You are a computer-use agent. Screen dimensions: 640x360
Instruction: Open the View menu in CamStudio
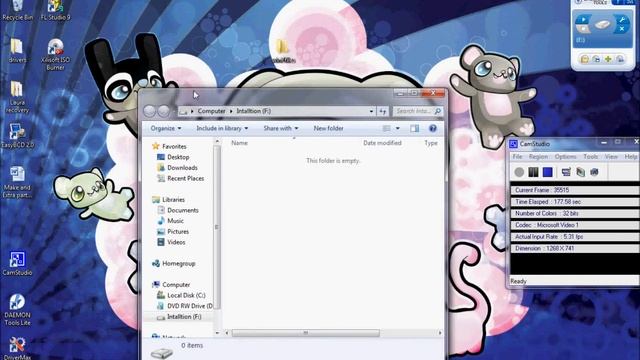click(x=611, y=157)
